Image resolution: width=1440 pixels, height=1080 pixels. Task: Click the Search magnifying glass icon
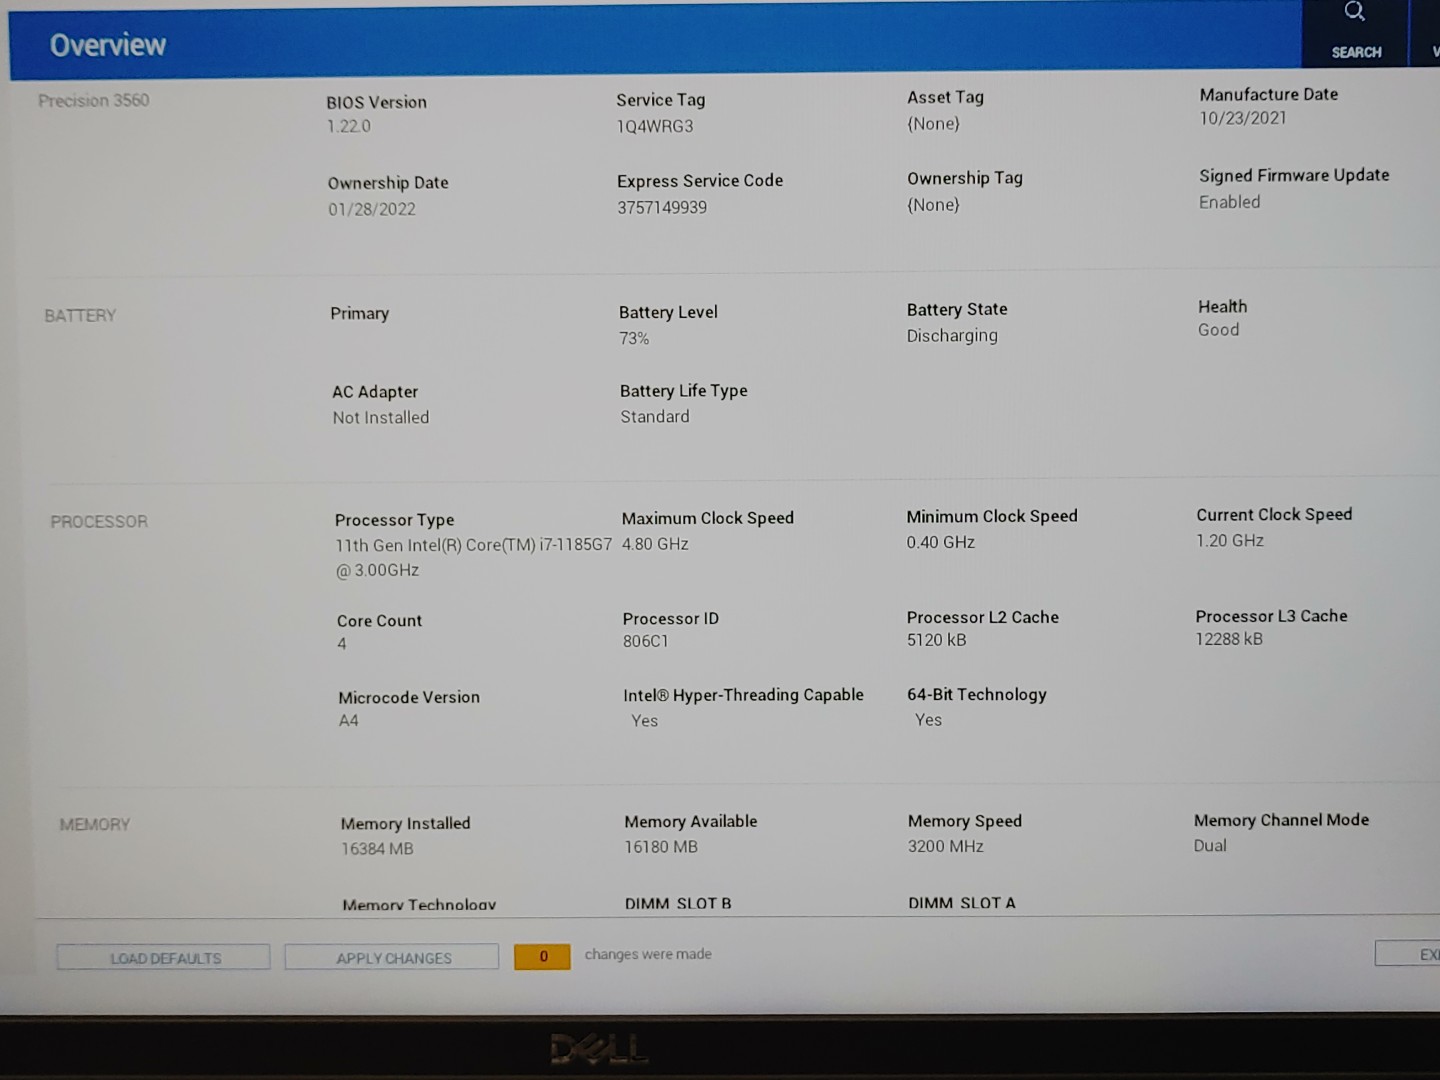point(1354,13)
